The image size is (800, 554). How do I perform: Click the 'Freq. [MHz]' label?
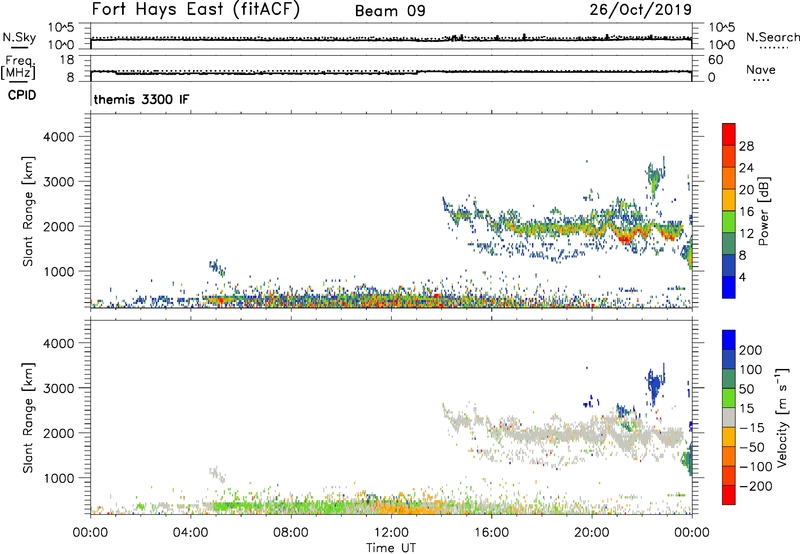pyautogui.click(x=19, y=67)
